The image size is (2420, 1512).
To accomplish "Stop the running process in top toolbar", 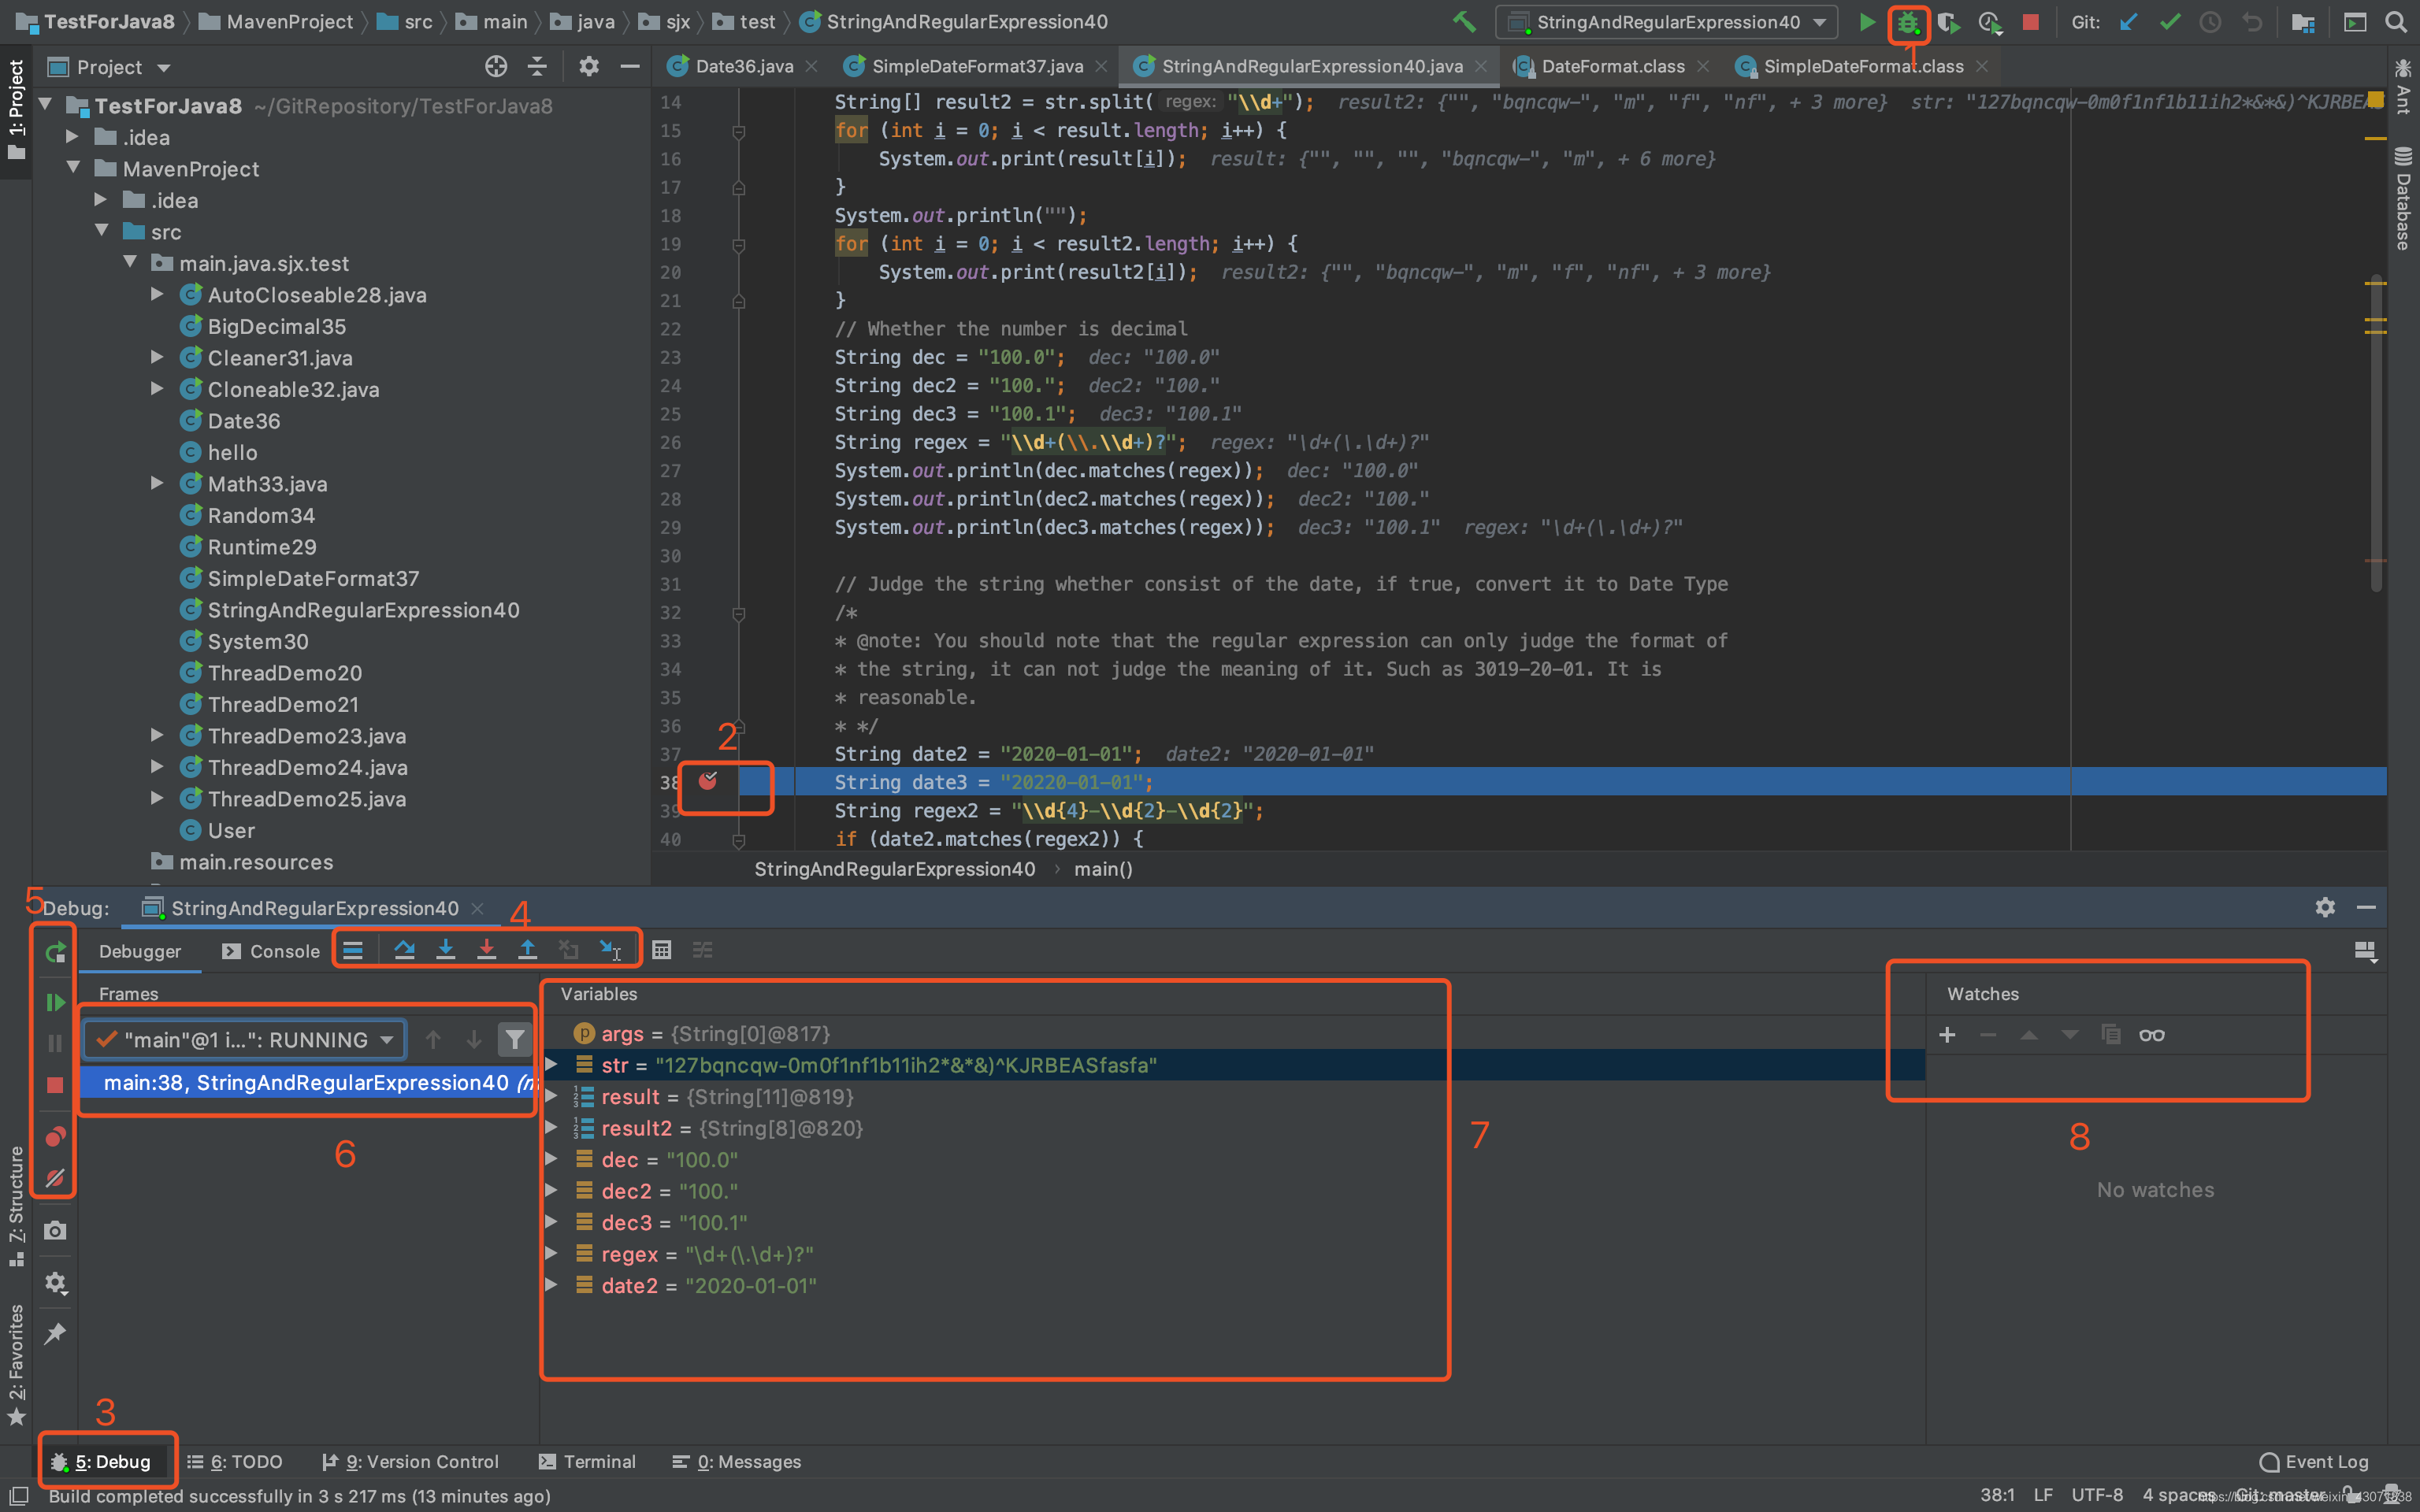I will [x=2030, y=22].
